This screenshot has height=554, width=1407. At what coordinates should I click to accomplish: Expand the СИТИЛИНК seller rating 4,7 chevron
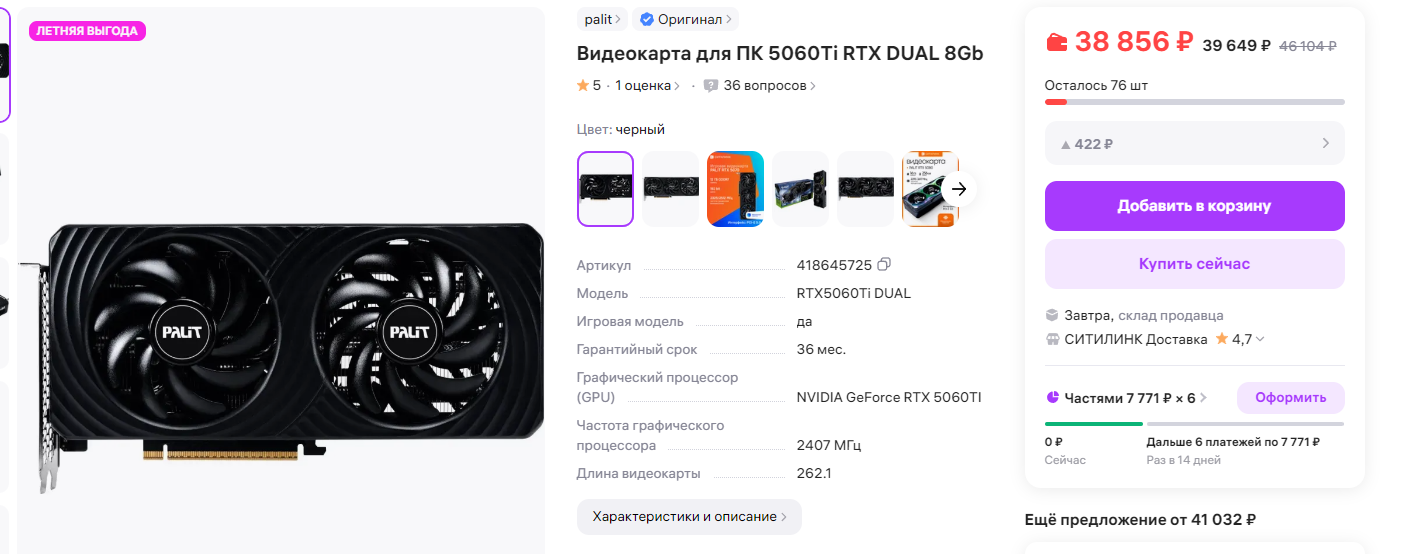tap(1260, 339)
